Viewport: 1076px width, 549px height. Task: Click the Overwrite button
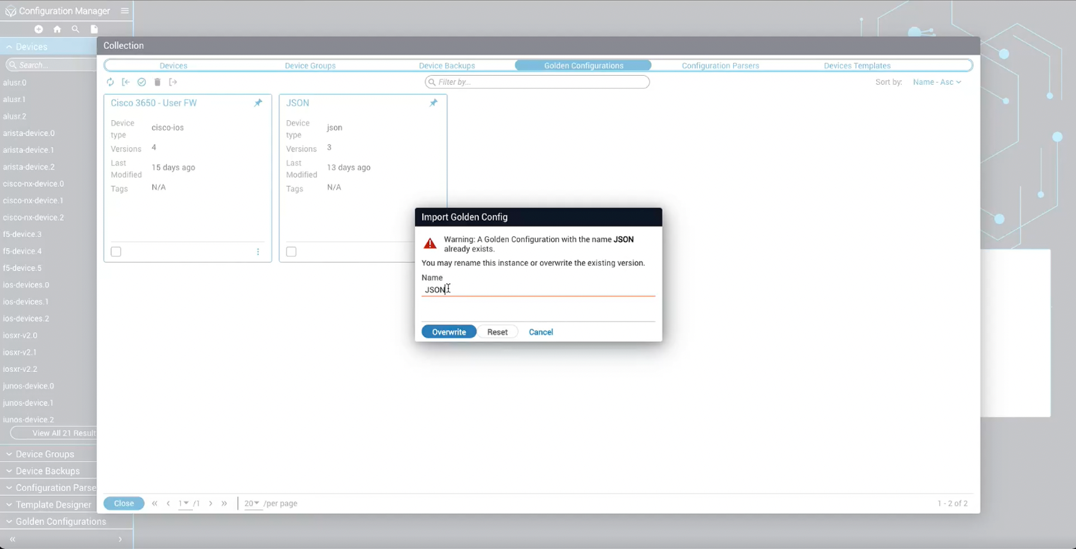coord(449,332)
